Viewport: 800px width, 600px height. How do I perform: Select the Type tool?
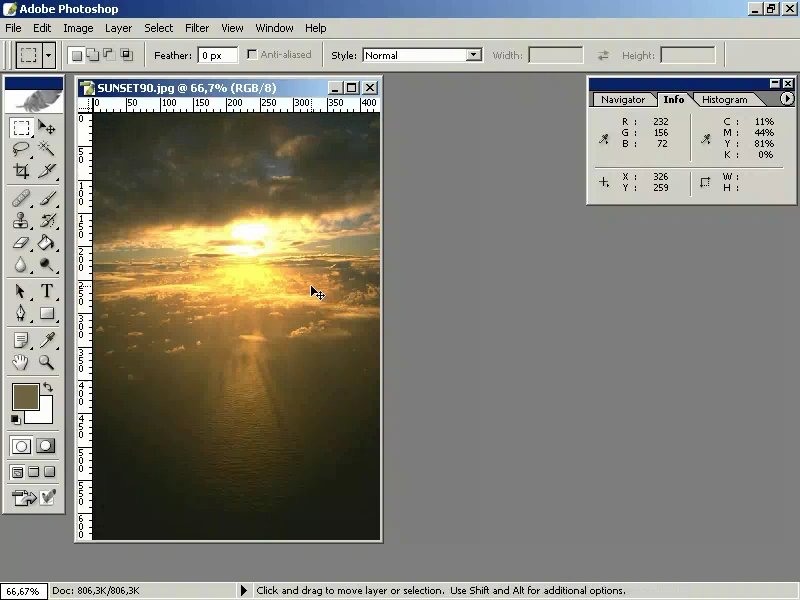[46, 291]
